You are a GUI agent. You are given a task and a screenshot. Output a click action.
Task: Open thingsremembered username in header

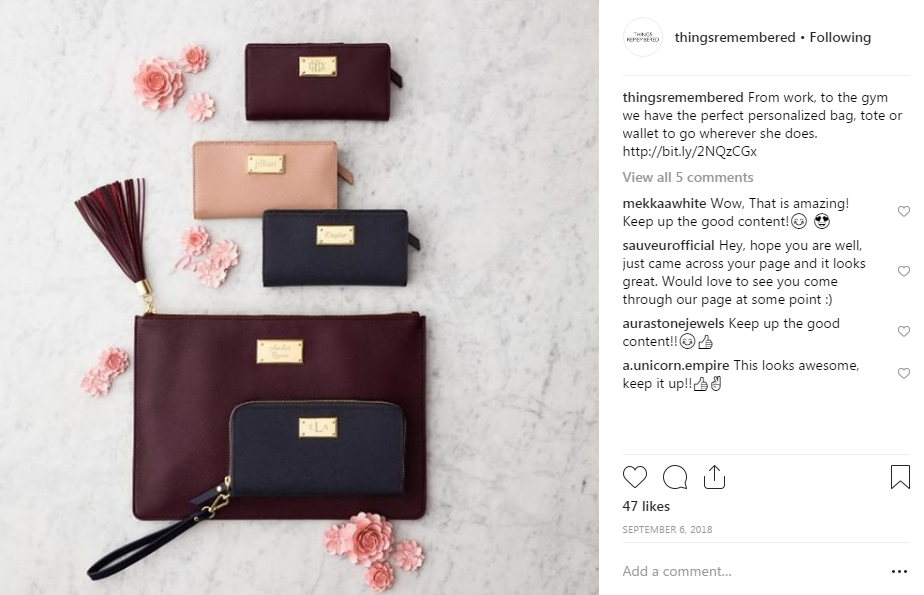coord(735,38)
